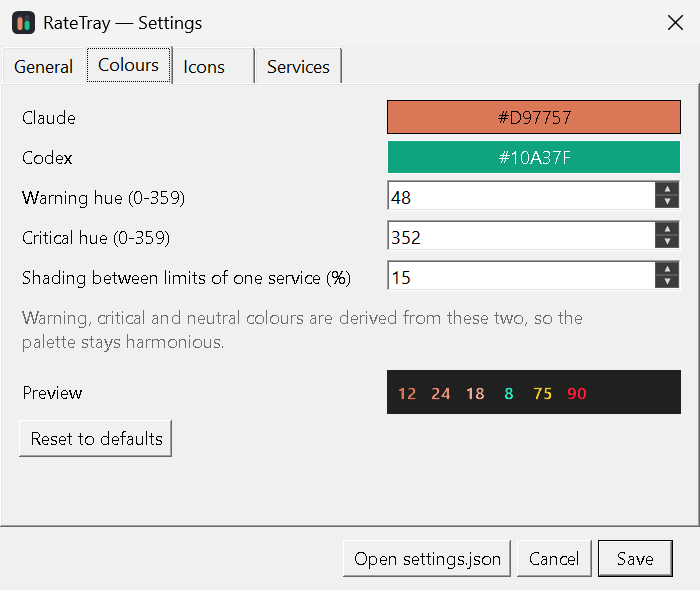
Task: Increase Warning hue with up arrow
Action: (x=667, y=189)
